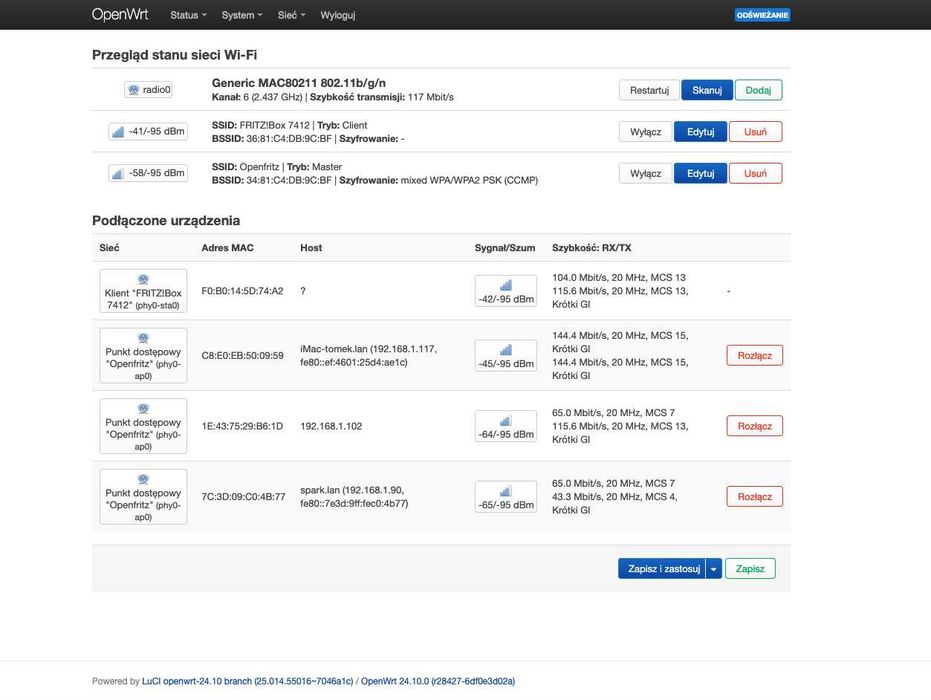Viewport: 931px width, 700px height.
Task: Click the access point icon in iMac-tomek.lan row
Action: pyautogui.click(x=143, y=338)
